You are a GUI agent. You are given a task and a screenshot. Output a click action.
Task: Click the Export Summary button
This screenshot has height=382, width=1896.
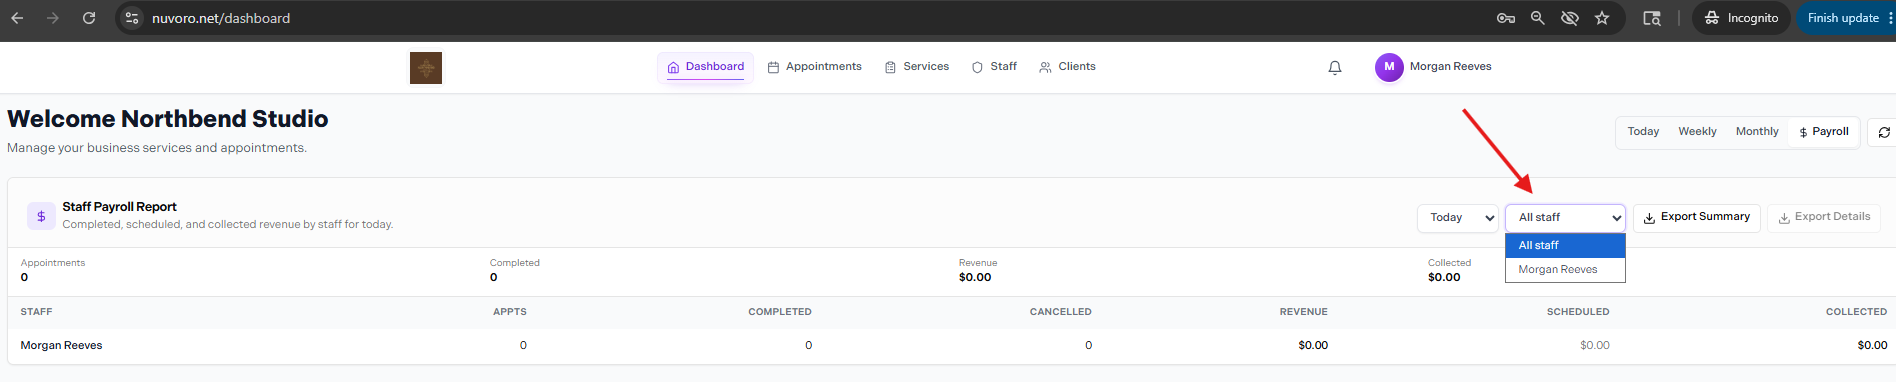pos(1697,217)
